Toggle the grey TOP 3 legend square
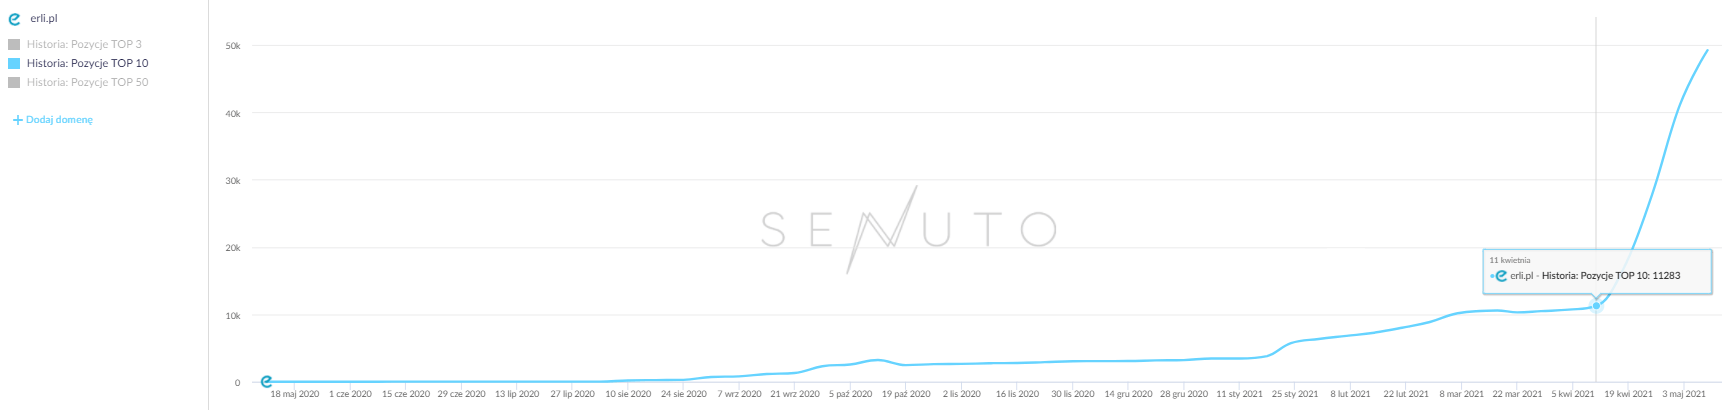 pyautogui.click(x=14, y=44)
